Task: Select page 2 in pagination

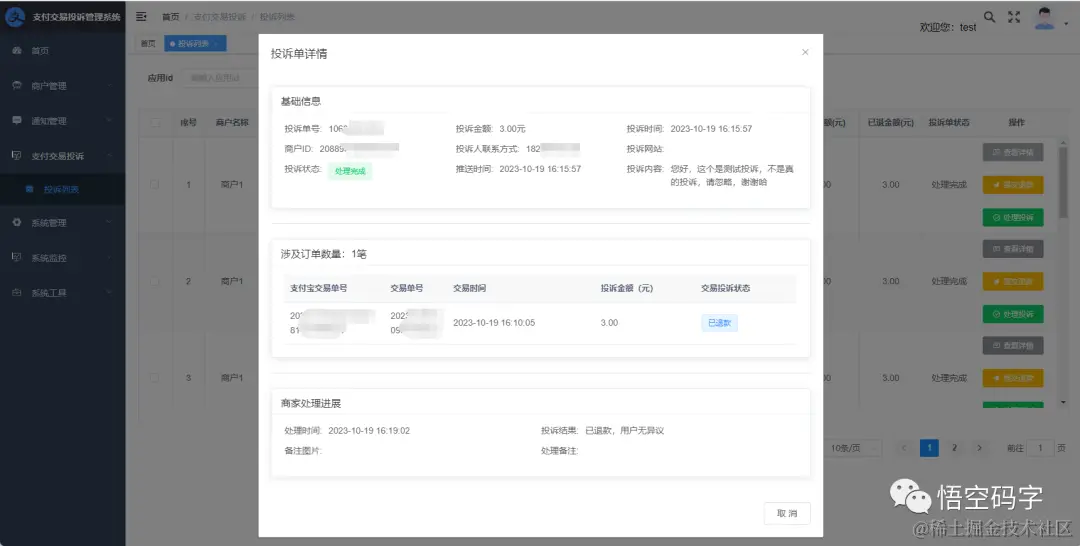Action: tap(954, 448)
